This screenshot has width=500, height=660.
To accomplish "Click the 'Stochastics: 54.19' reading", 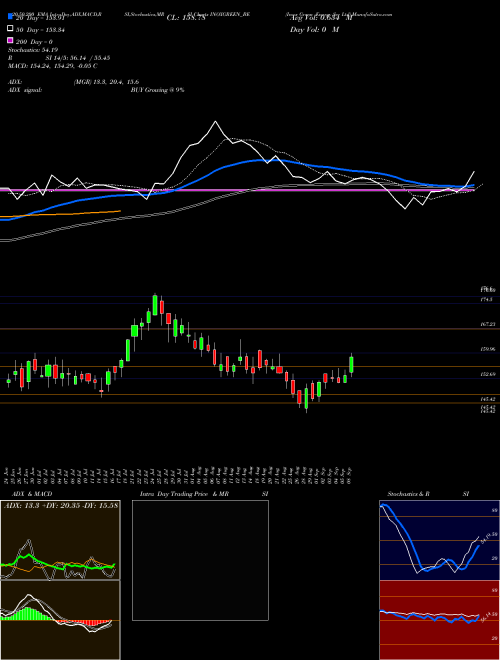I will coord(32,50).
